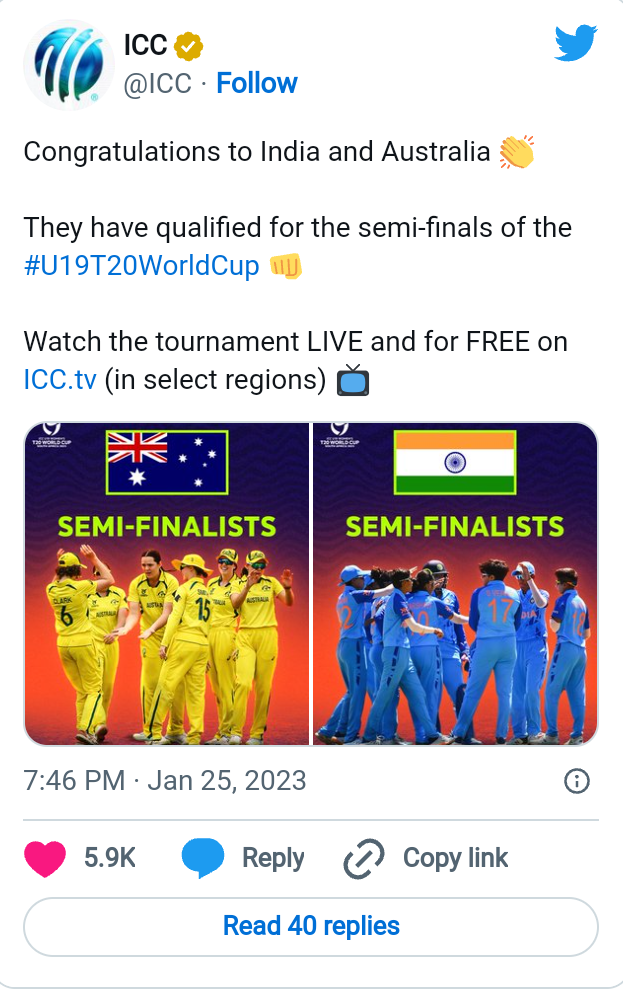Open the India semi-finalists image
Screen dimensions: 623x992
[x=455, y=584]
